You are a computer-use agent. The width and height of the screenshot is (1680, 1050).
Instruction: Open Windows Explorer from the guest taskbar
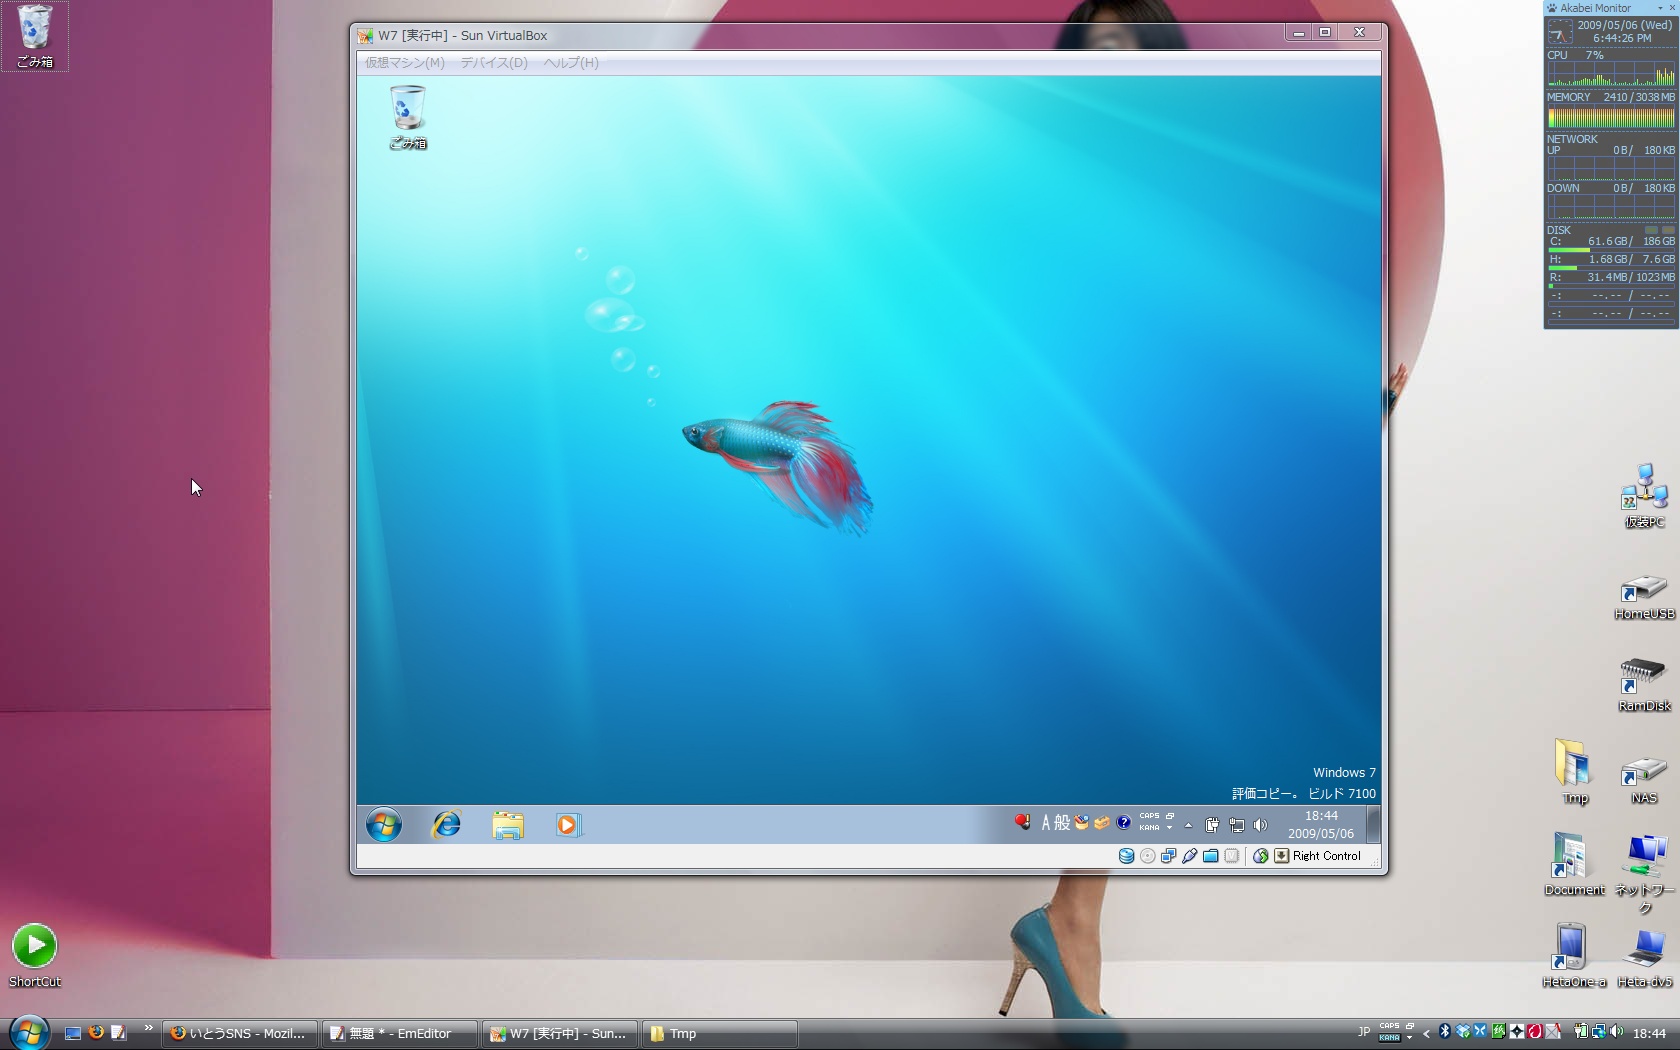click(508, 825)
